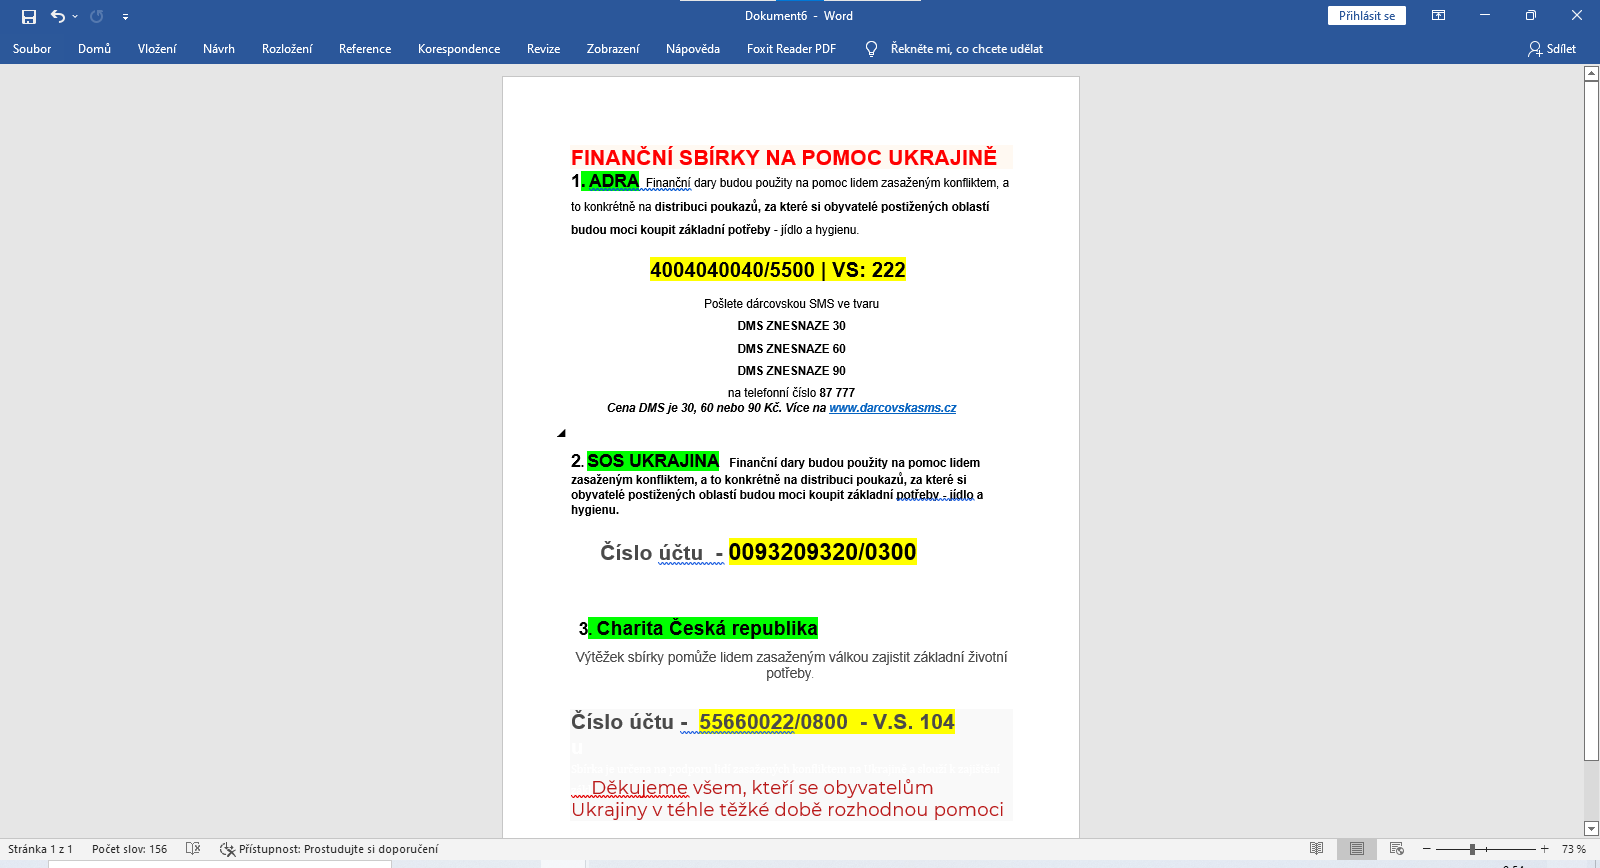
Task: Open the Návrh tab
Action: (219, 48)
